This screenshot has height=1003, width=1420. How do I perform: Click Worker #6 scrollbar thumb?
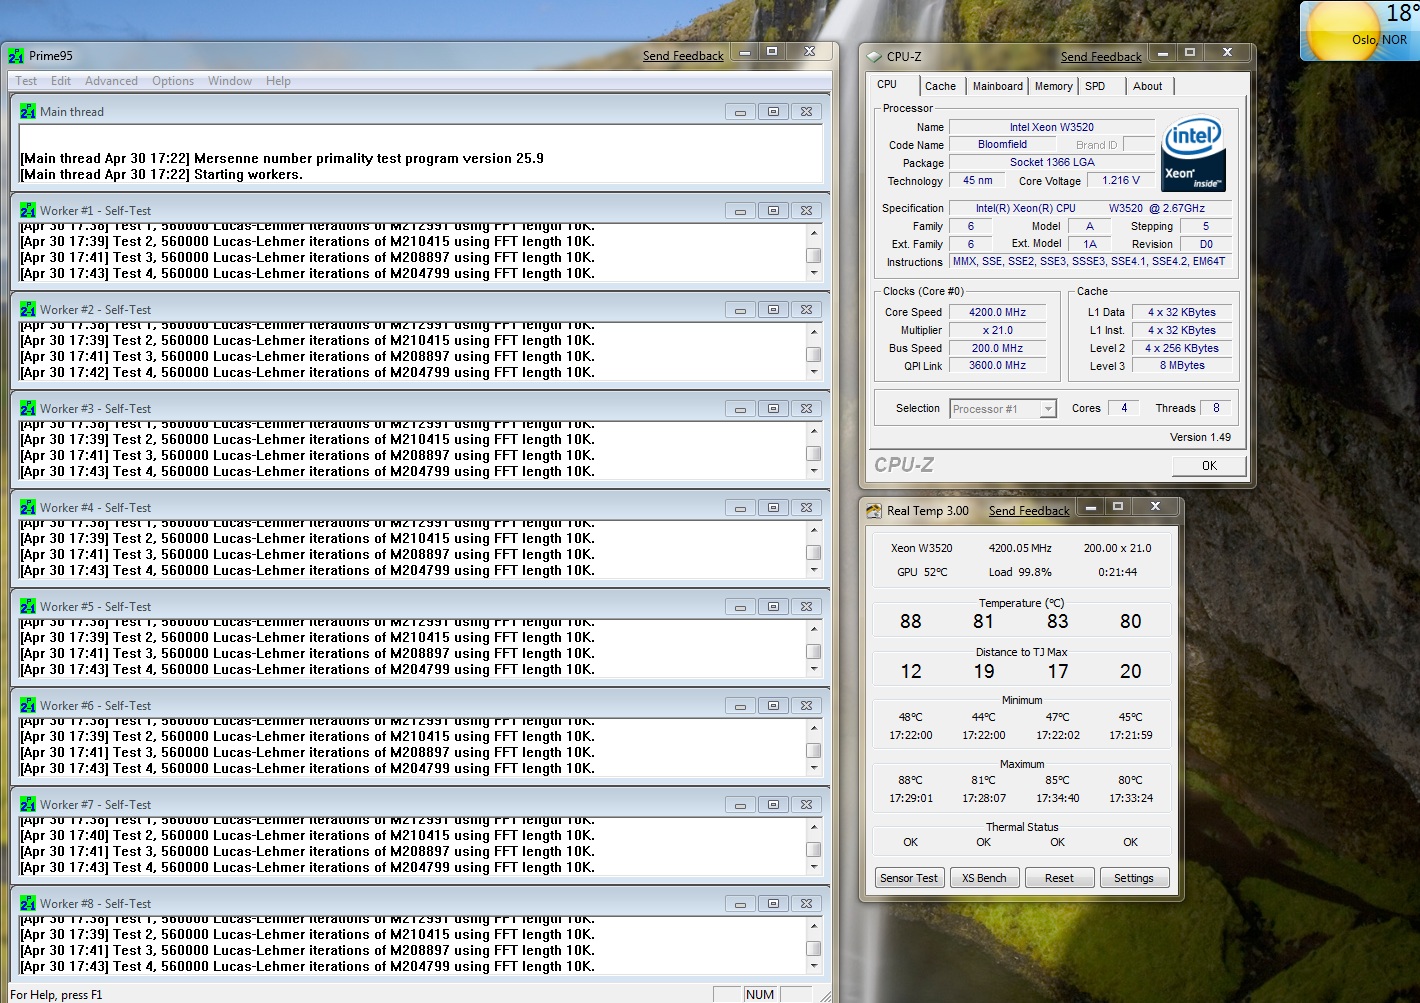[x=814, y=750]
